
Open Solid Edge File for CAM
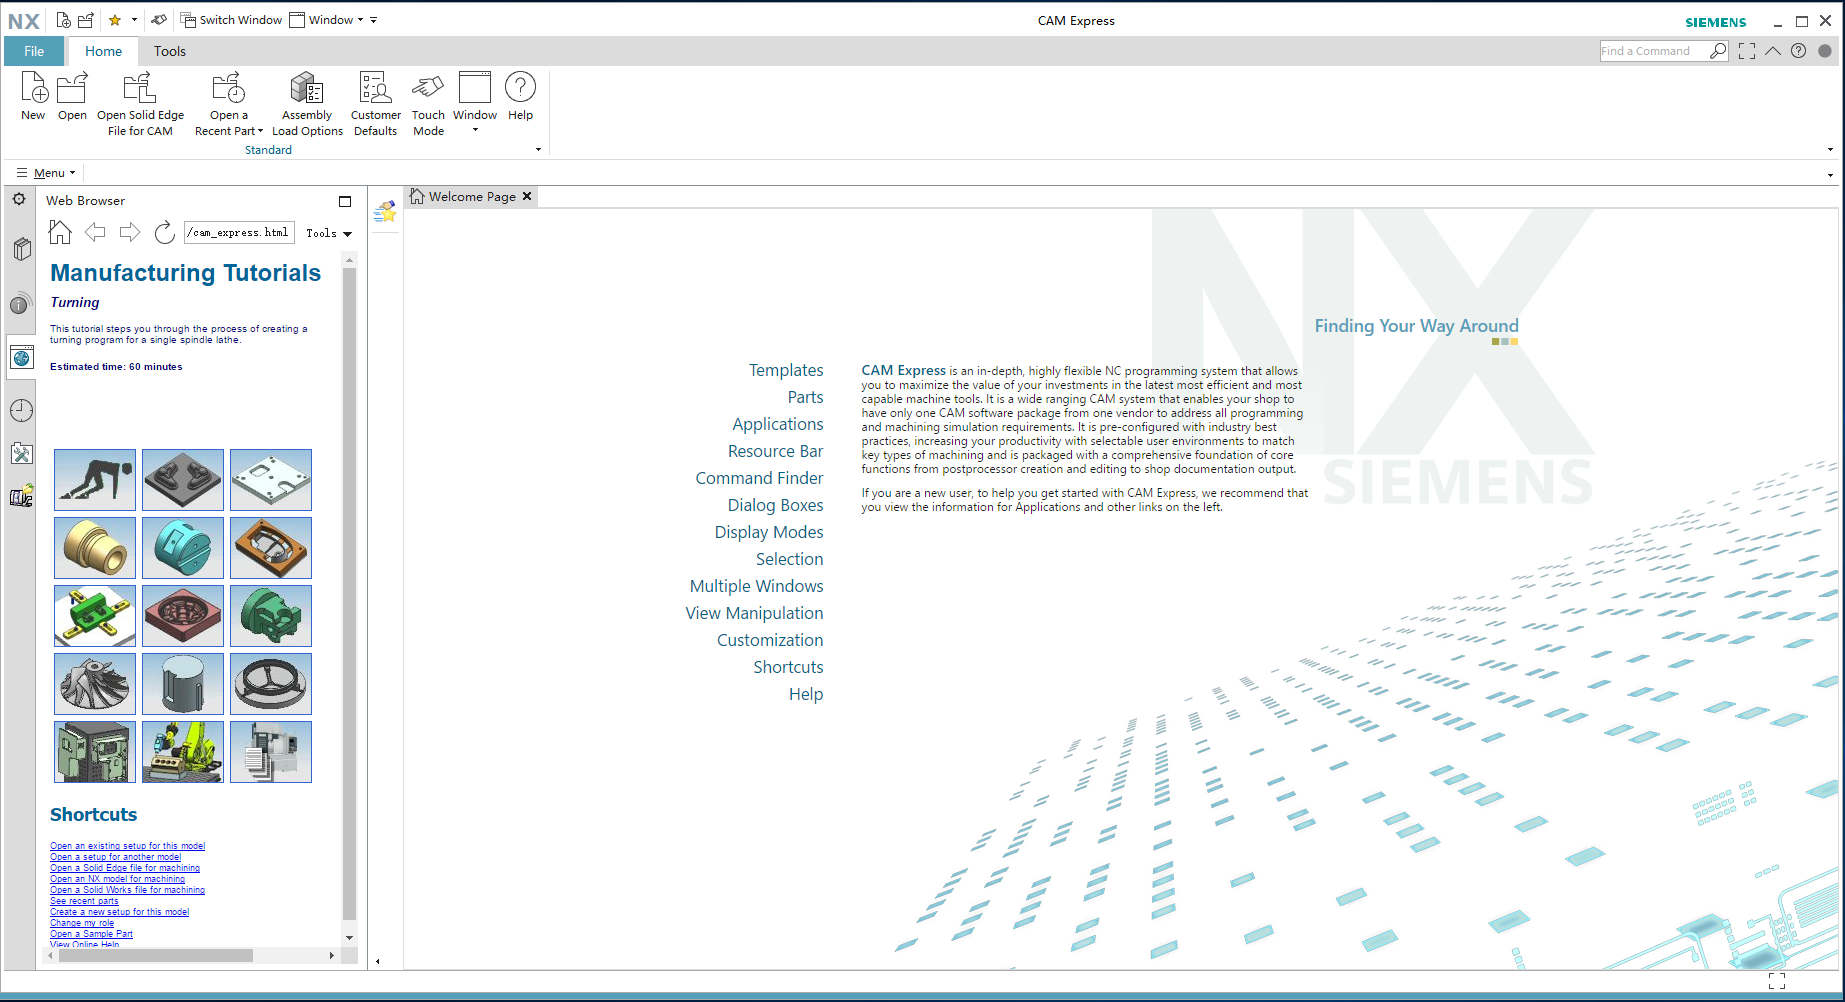140,104
